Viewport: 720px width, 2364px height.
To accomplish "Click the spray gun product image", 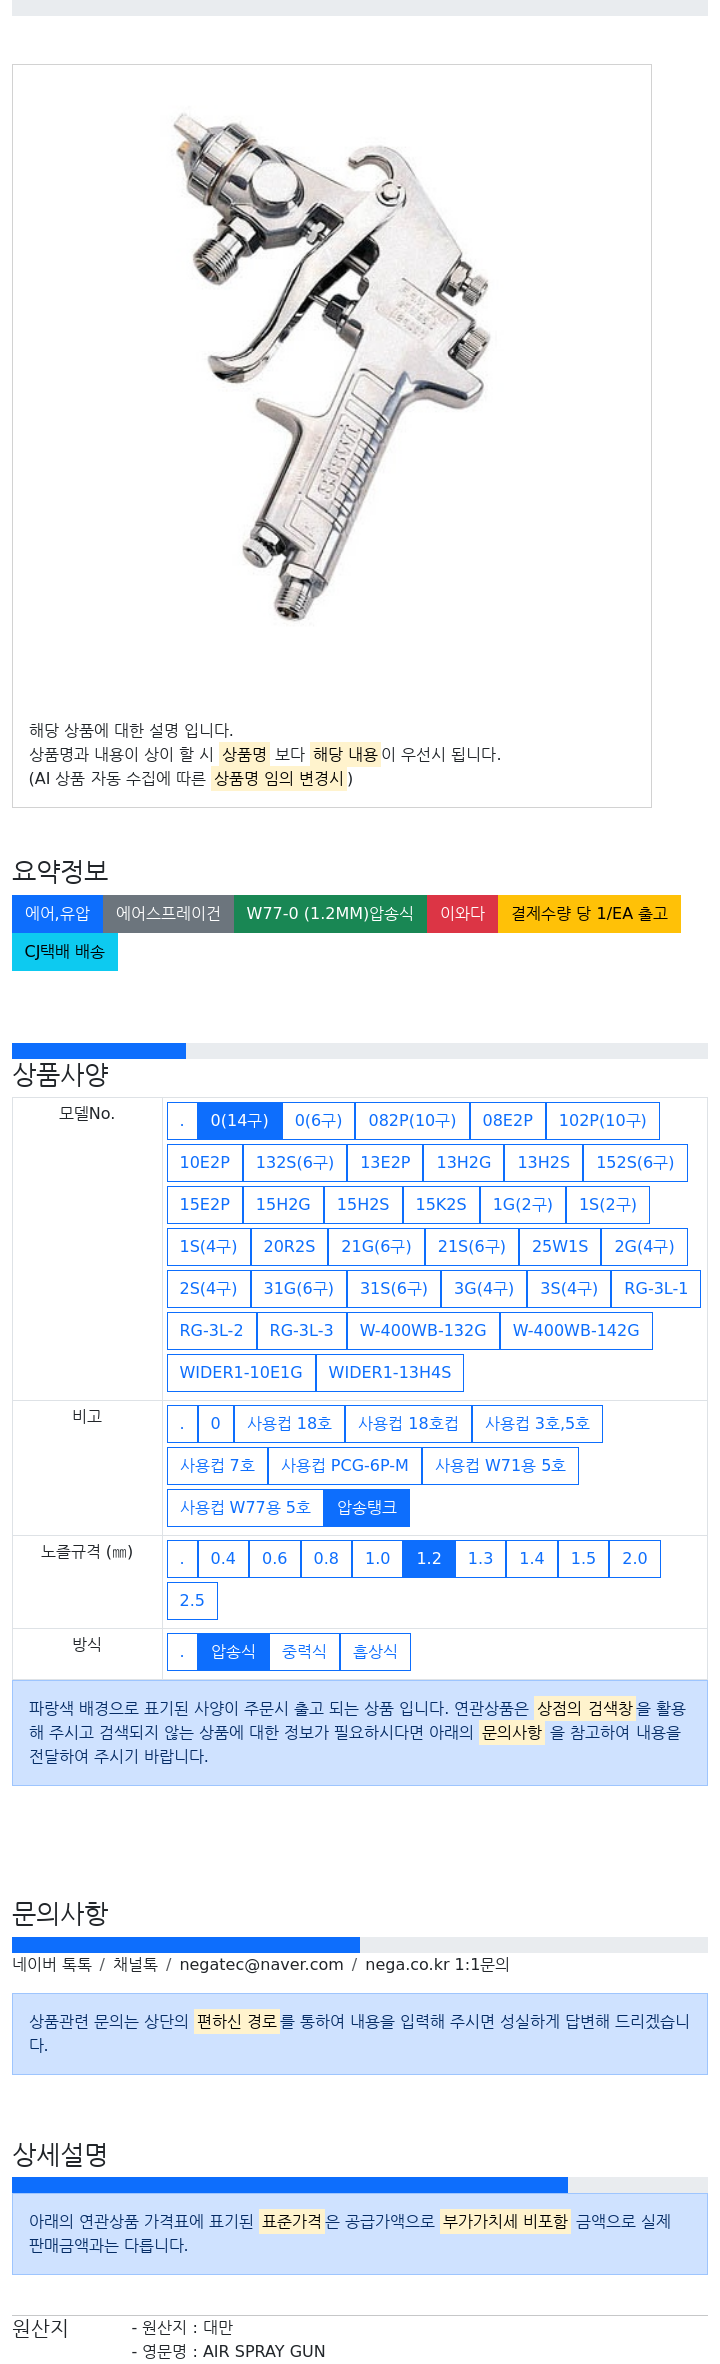I will [332, 366].
